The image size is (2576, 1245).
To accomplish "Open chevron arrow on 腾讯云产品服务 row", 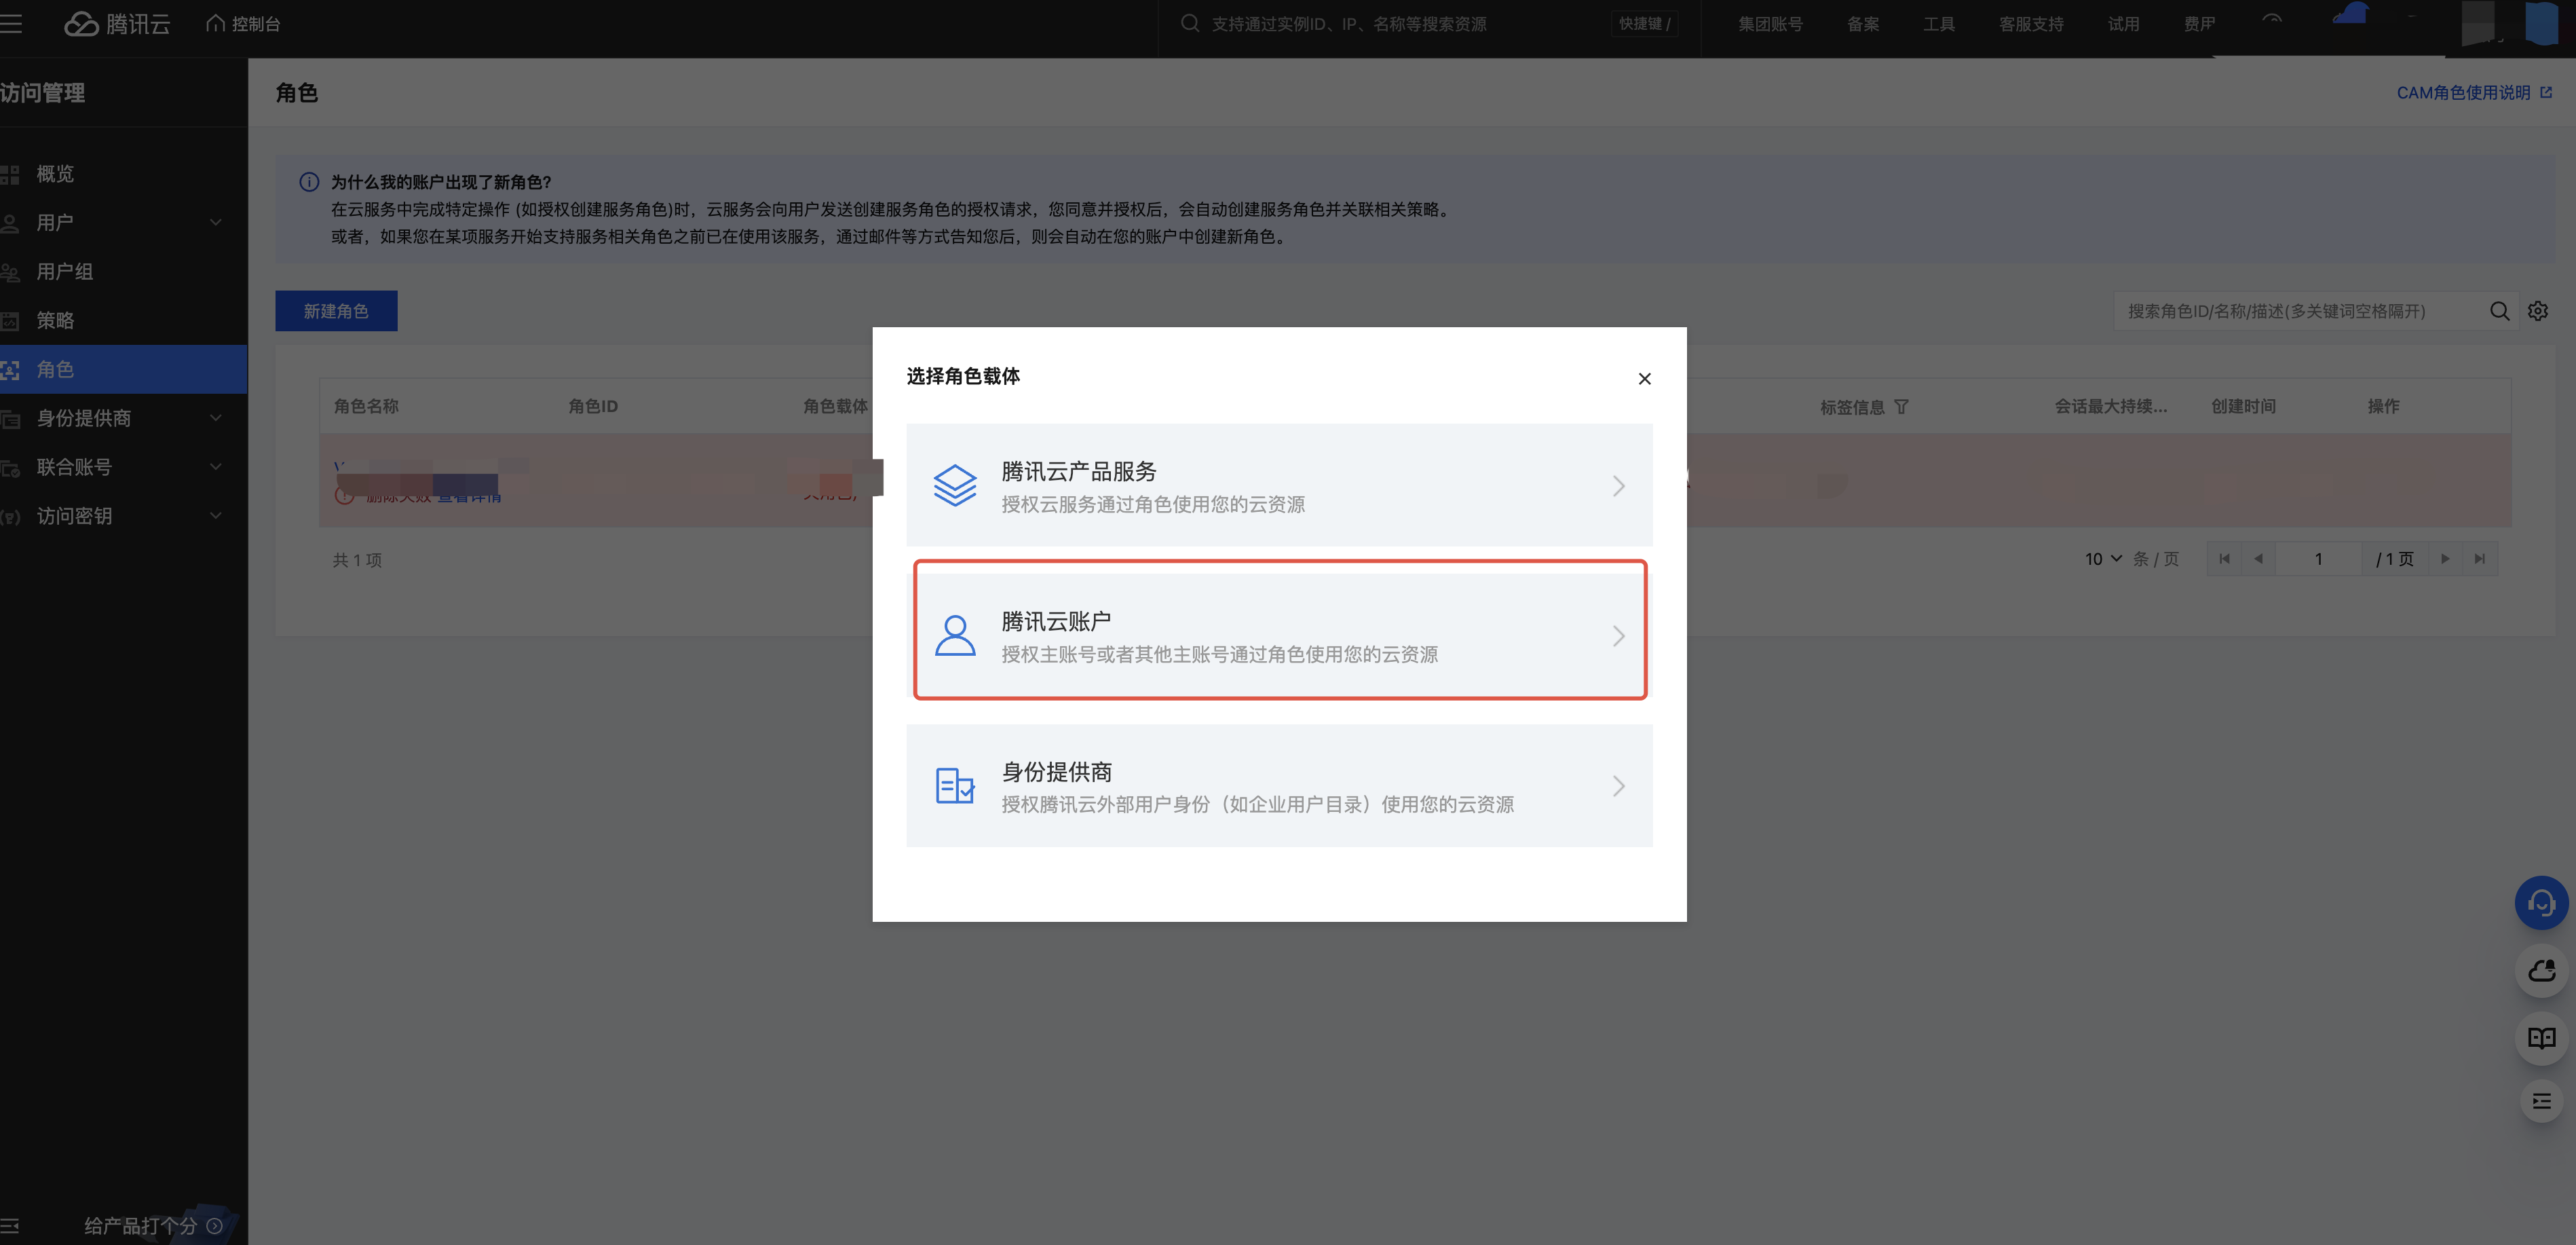I will tap(1618, 486).
